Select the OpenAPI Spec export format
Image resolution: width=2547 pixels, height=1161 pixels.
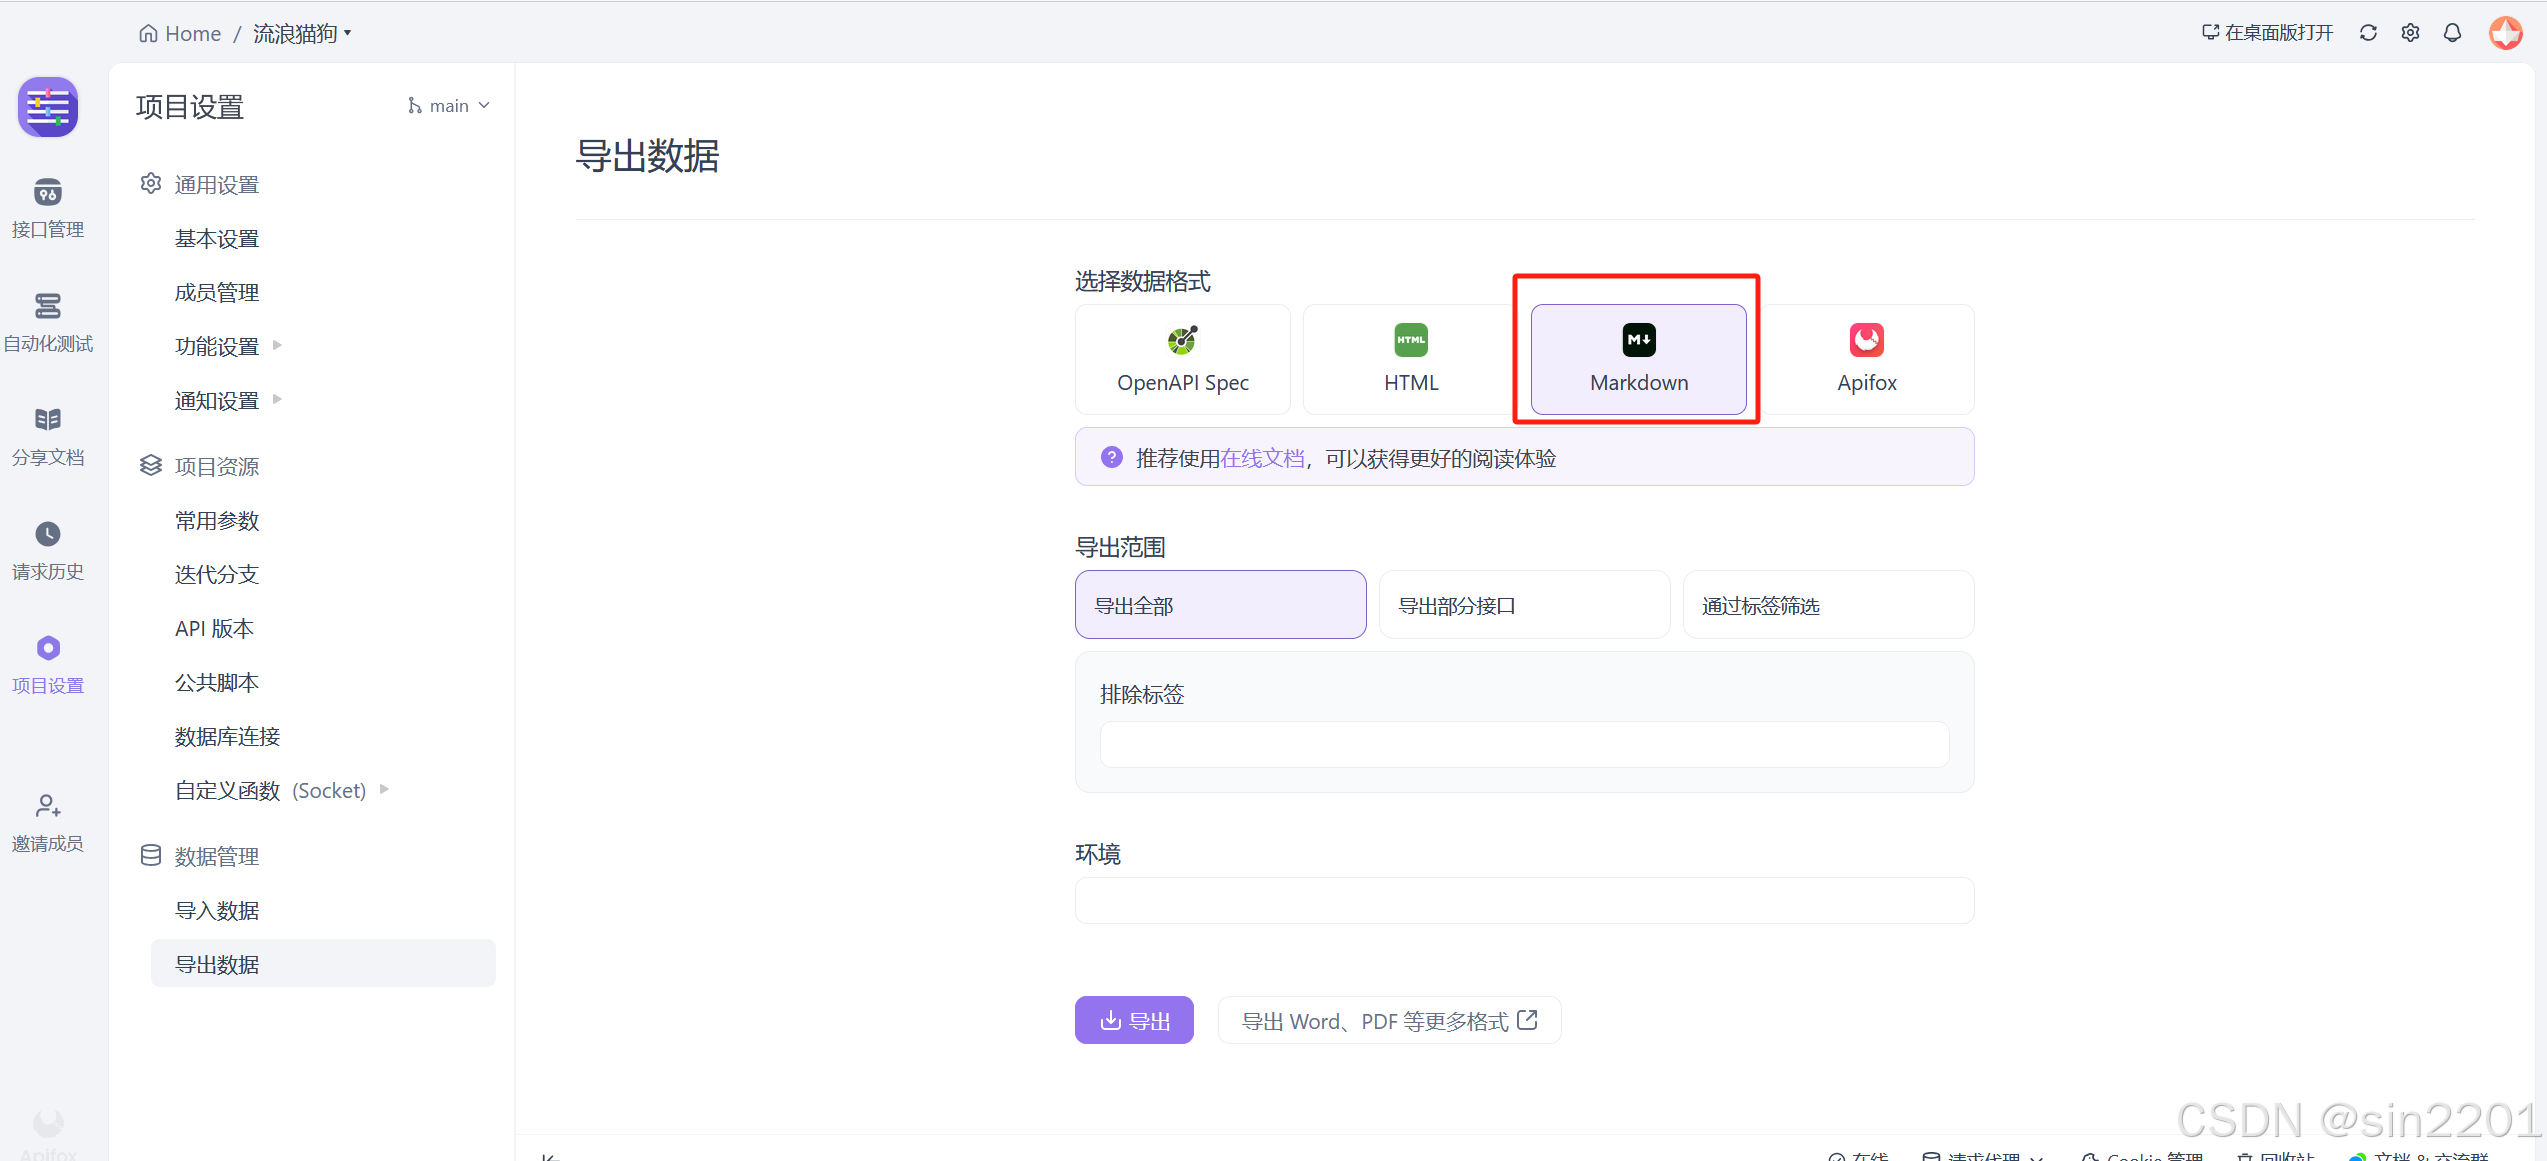point(1182,360)
